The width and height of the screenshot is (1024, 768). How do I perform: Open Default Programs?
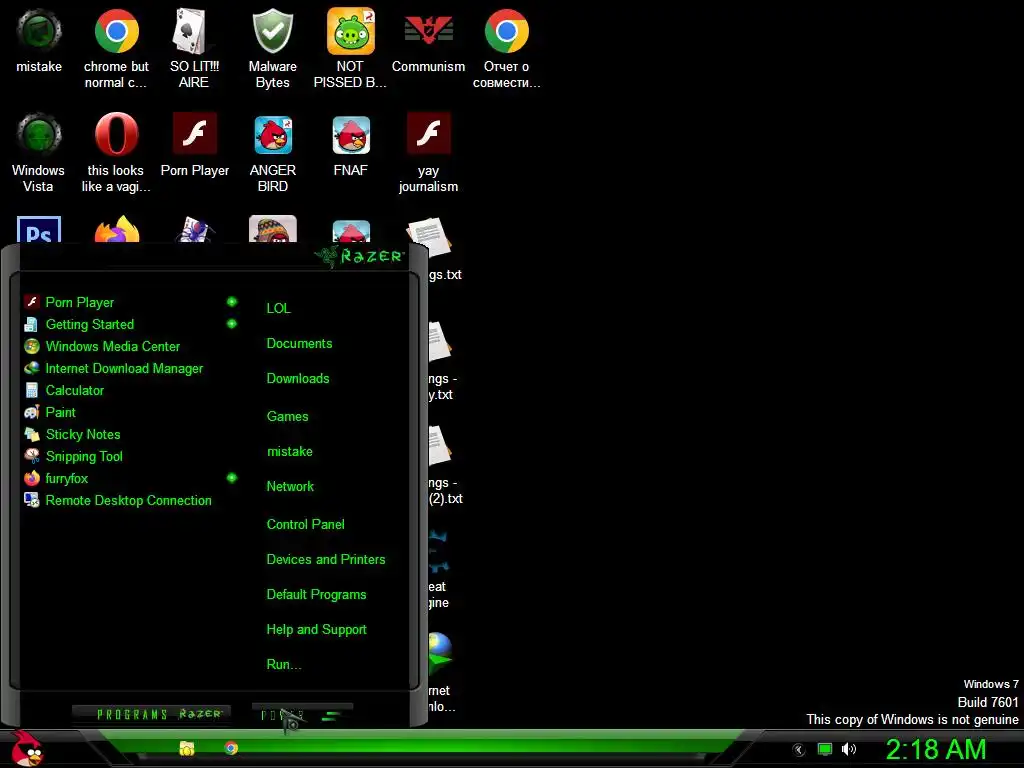[316, 595]
